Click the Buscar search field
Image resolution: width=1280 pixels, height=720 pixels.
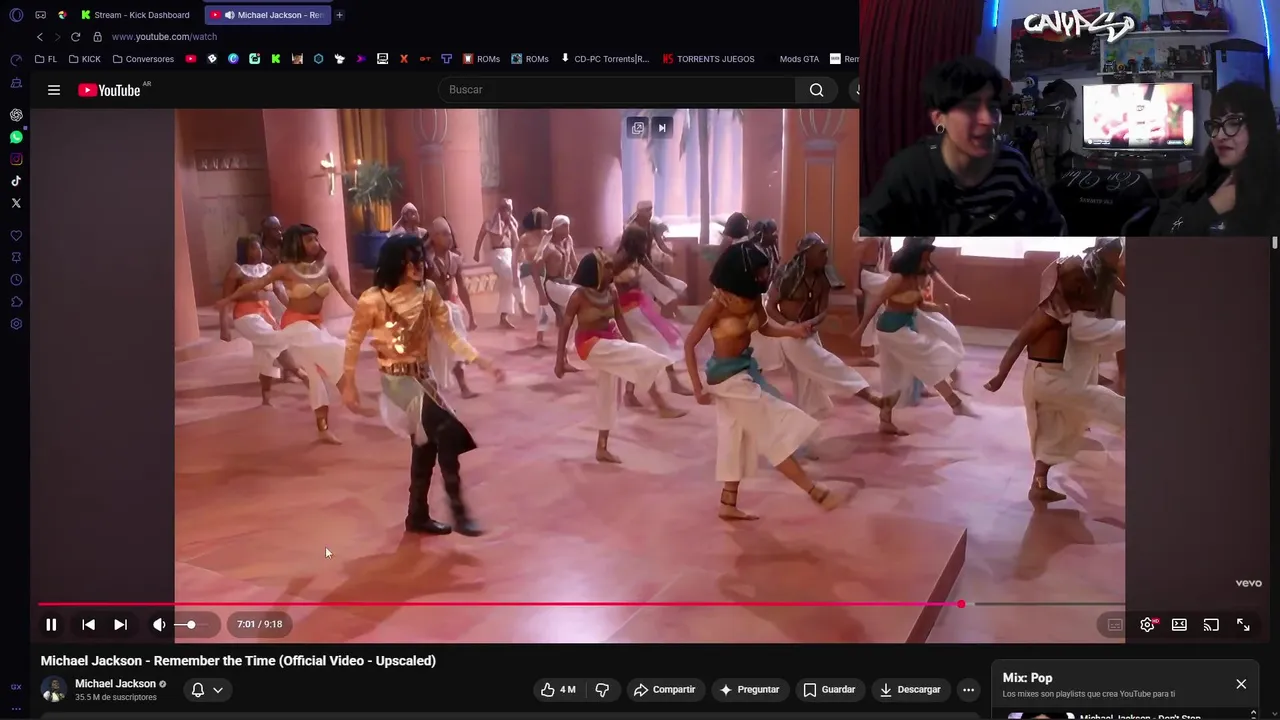pos(616,90)
